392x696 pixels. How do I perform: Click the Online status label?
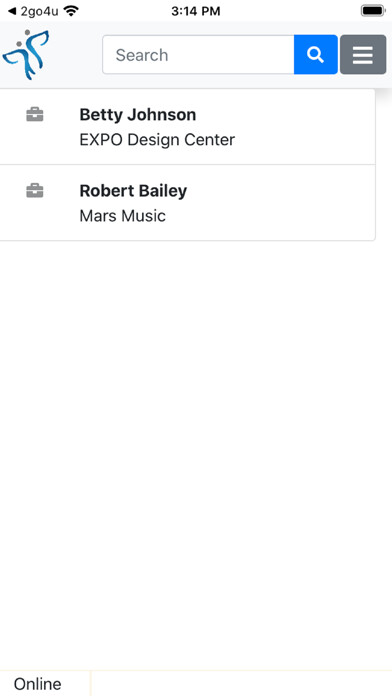point(38,684)
